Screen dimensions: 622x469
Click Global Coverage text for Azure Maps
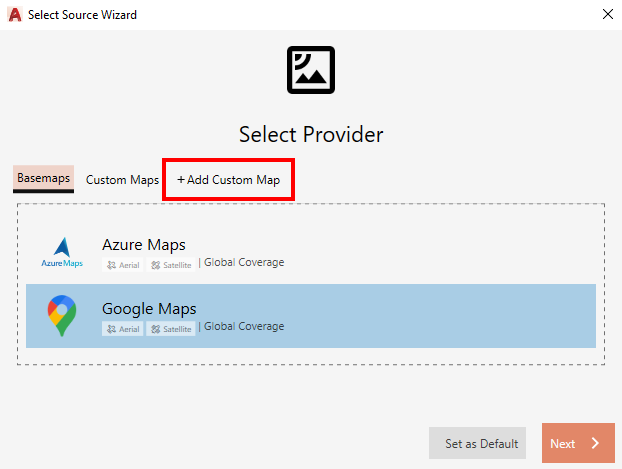(x=244, y=263)
